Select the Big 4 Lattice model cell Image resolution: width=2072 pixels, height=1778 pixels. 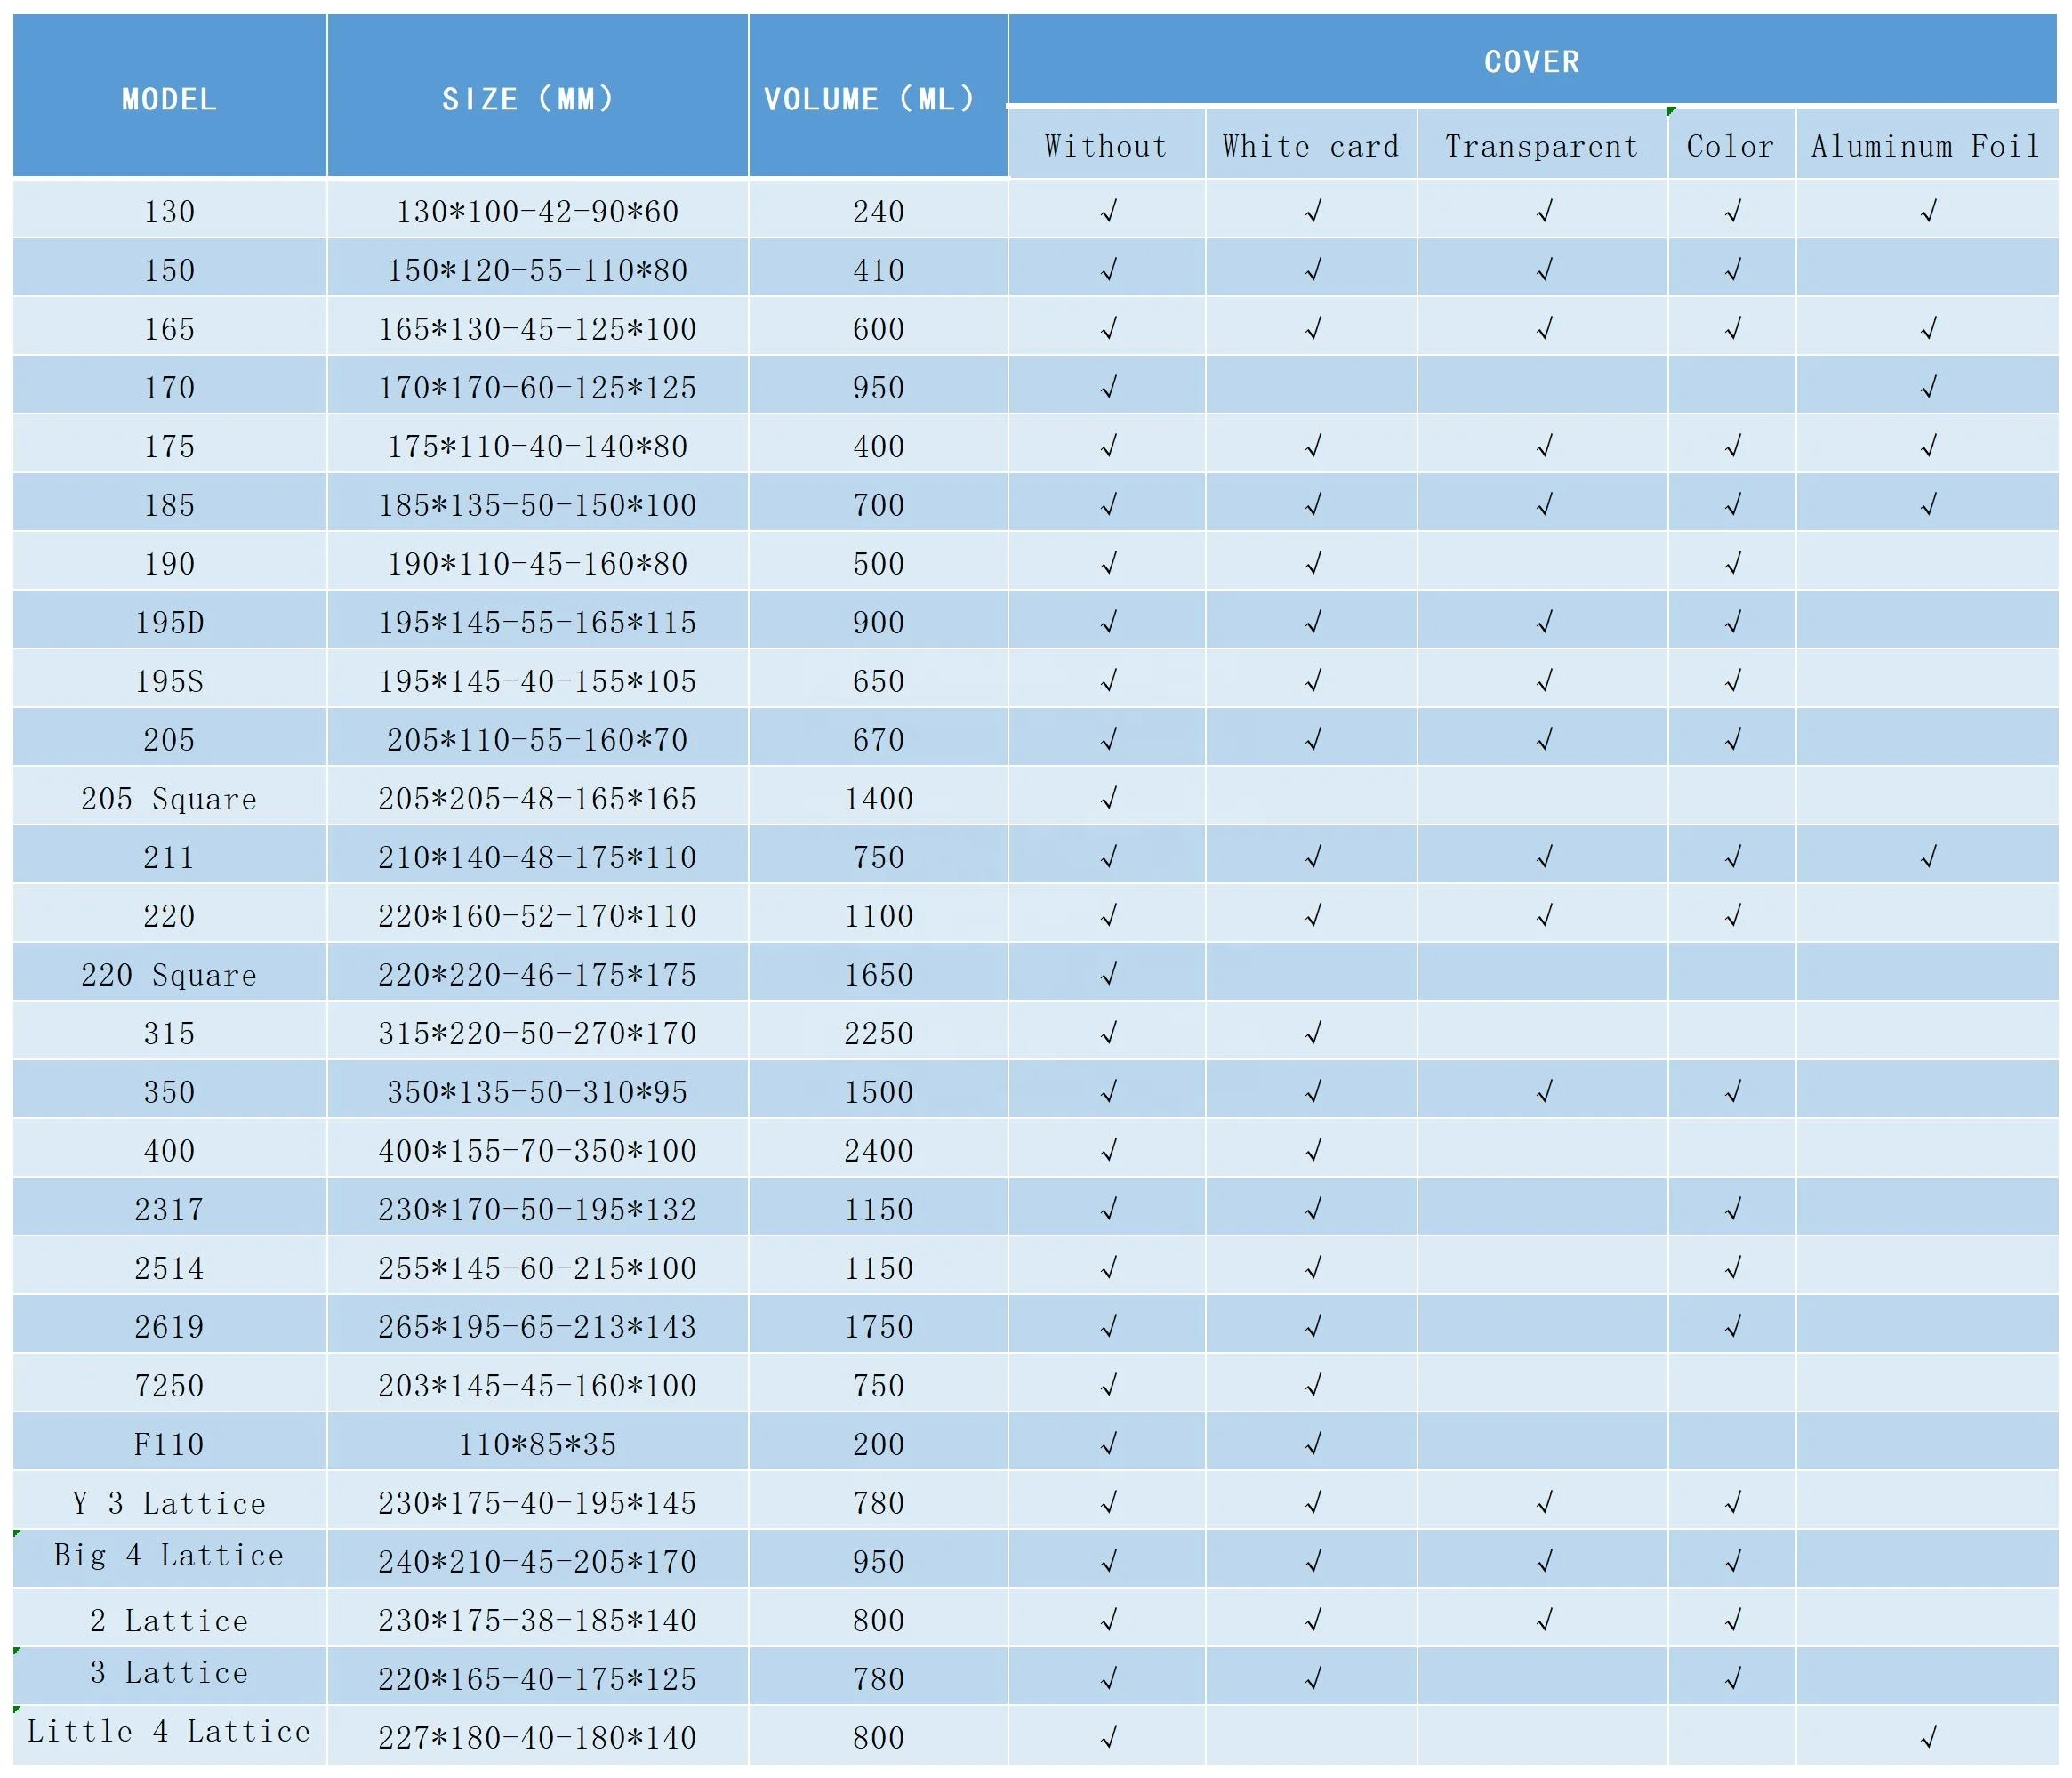pyautogui.click(x=169, y=1556)
